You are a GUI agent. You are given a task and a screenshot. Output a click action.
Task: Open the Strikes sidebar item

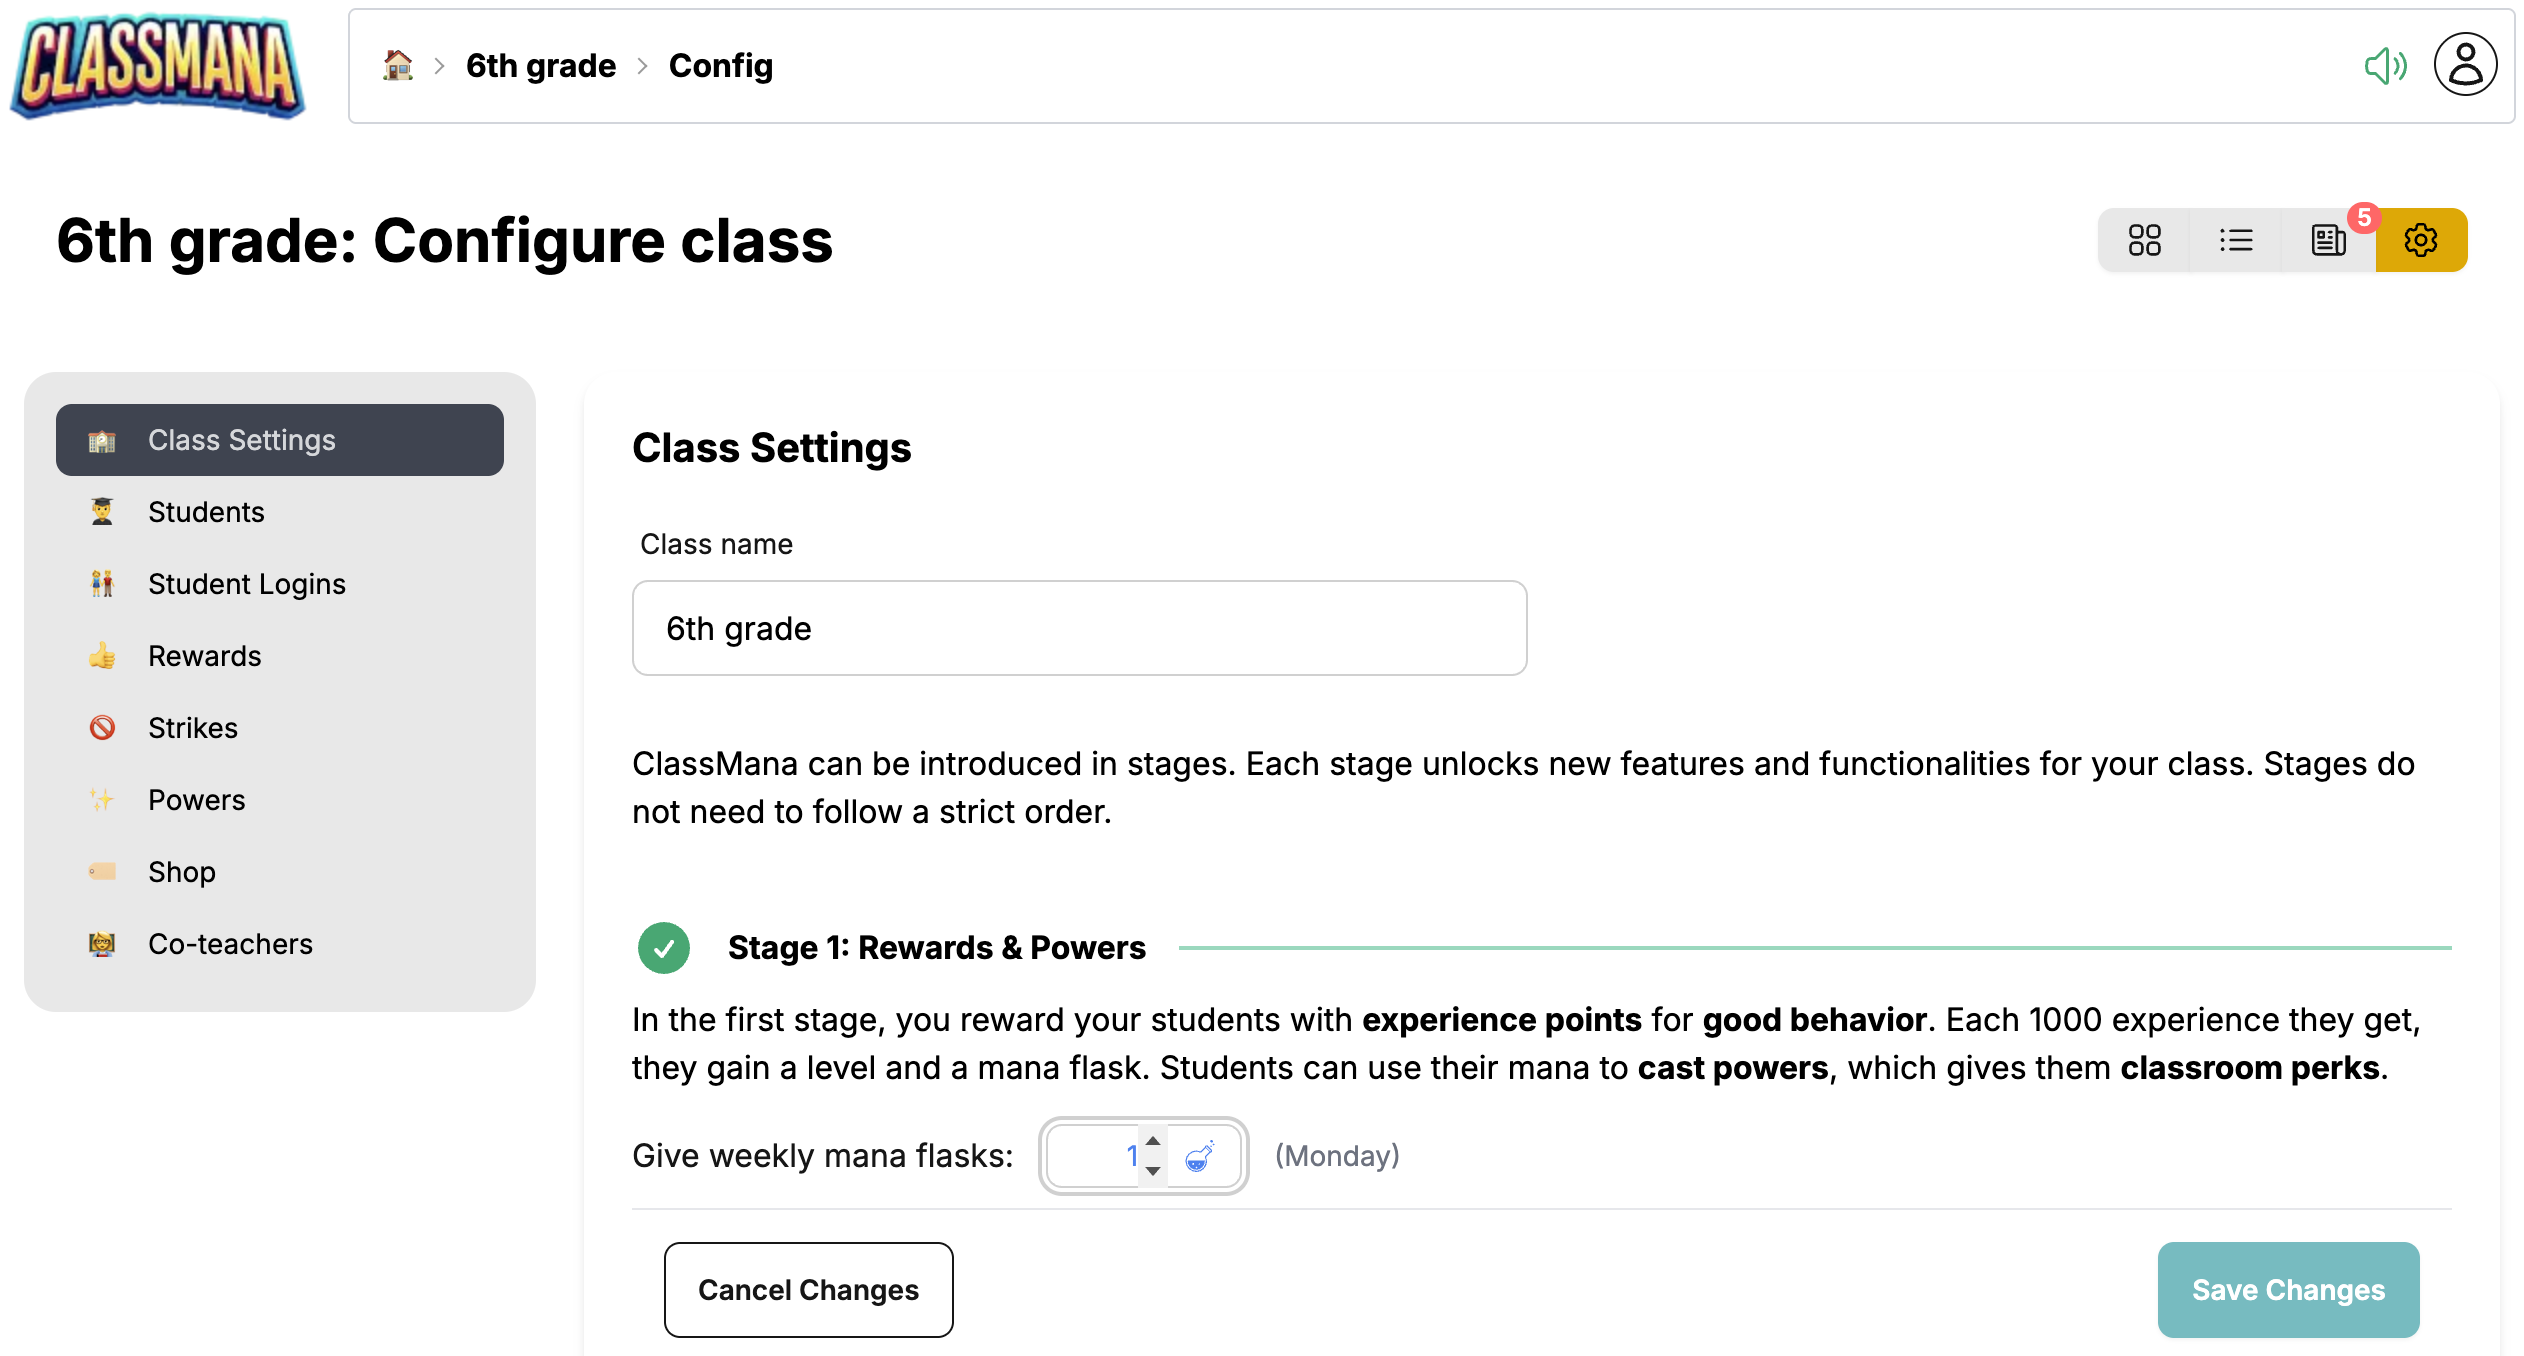pos(193,728)
